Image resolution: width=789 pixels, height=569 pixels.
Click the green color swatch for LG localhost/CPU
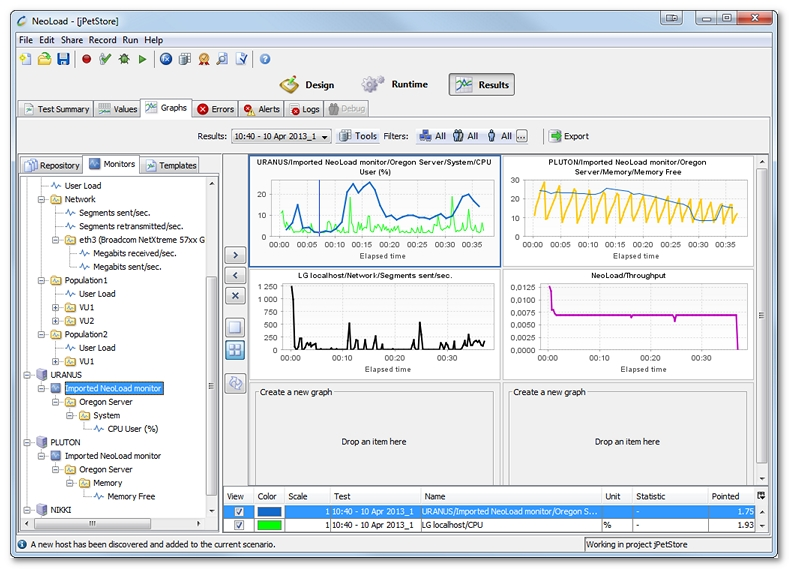(x=270, y=526)
